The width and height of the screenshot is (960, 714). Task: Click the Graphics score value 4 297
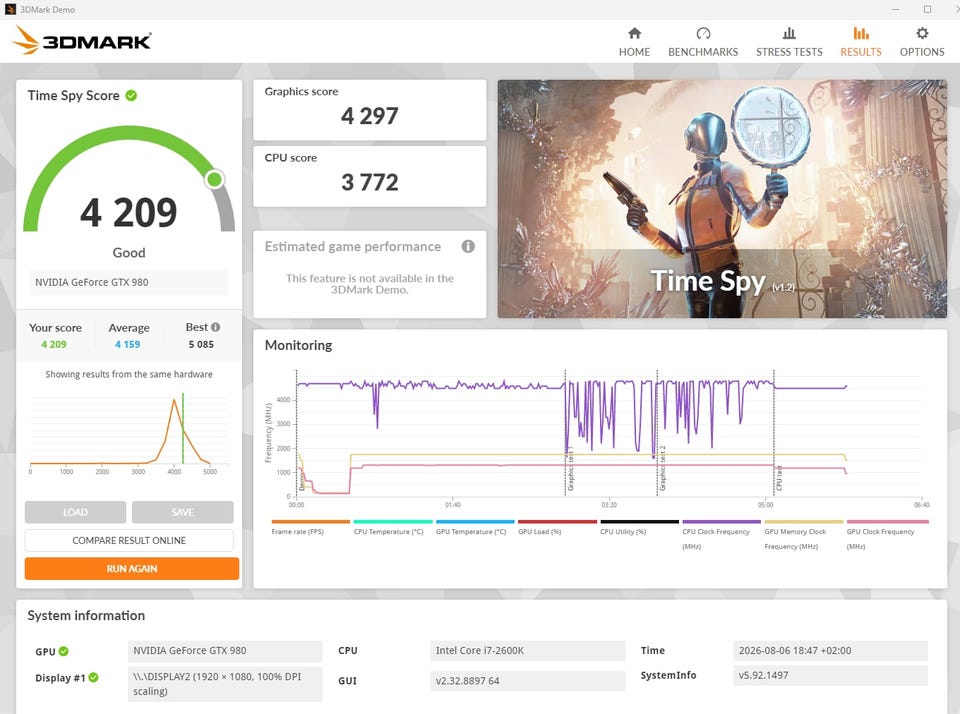tap(370, 116)
